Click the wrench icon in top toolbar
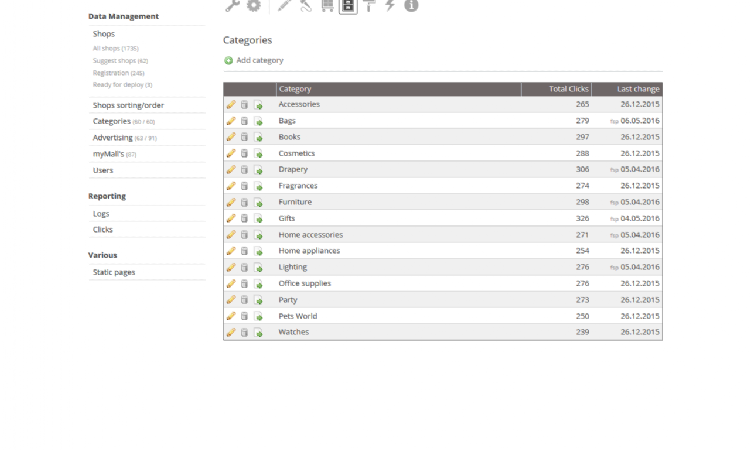The image size is (750, 450). pos(232,5)
